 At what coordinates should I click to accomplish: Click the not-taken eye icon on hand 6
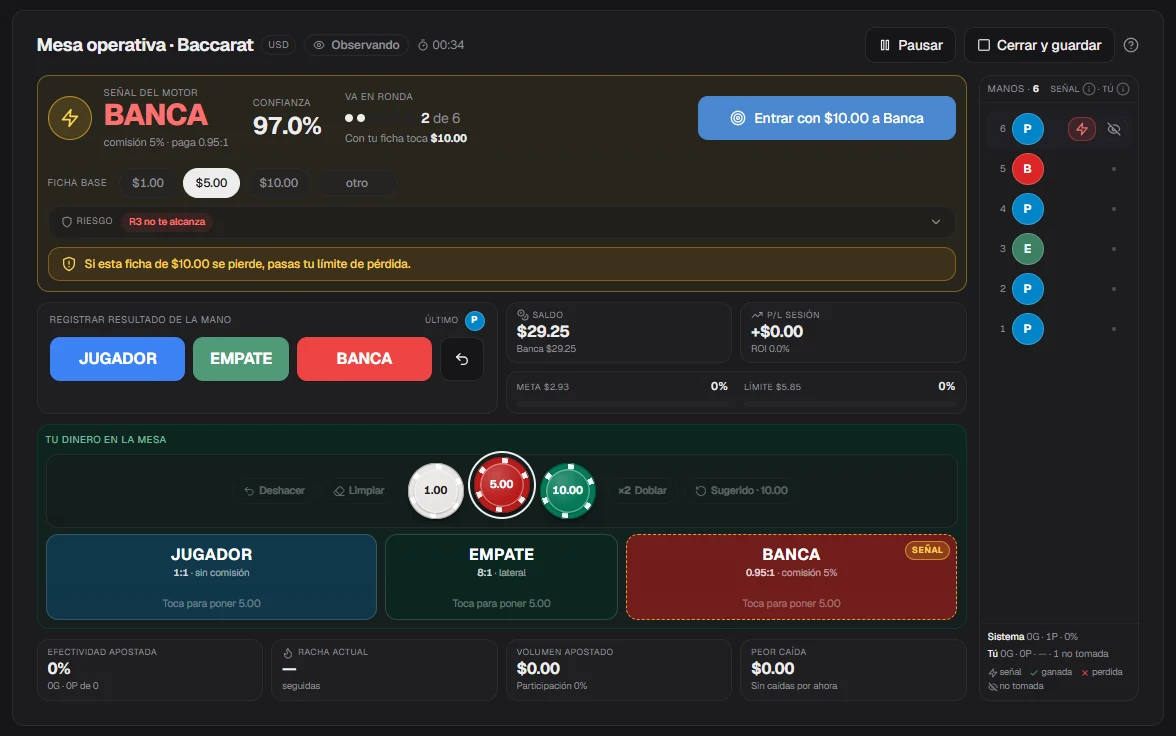pyautogui.click(x=1114, y=129)
